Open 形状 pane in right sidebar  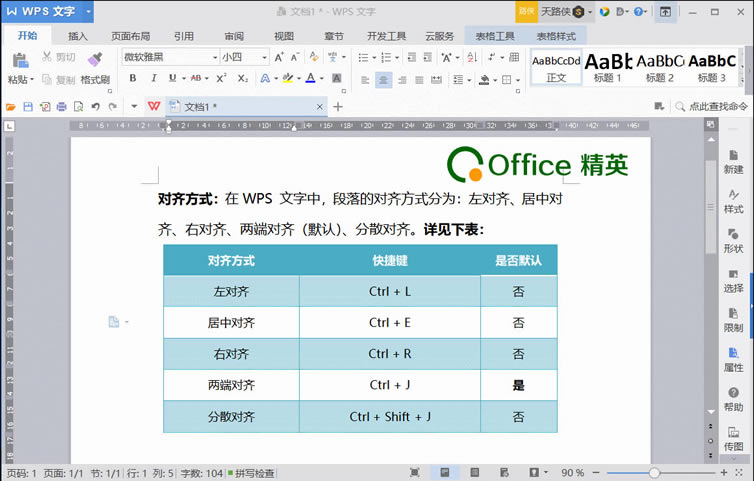pyautogui.click(x=733, y=241)
